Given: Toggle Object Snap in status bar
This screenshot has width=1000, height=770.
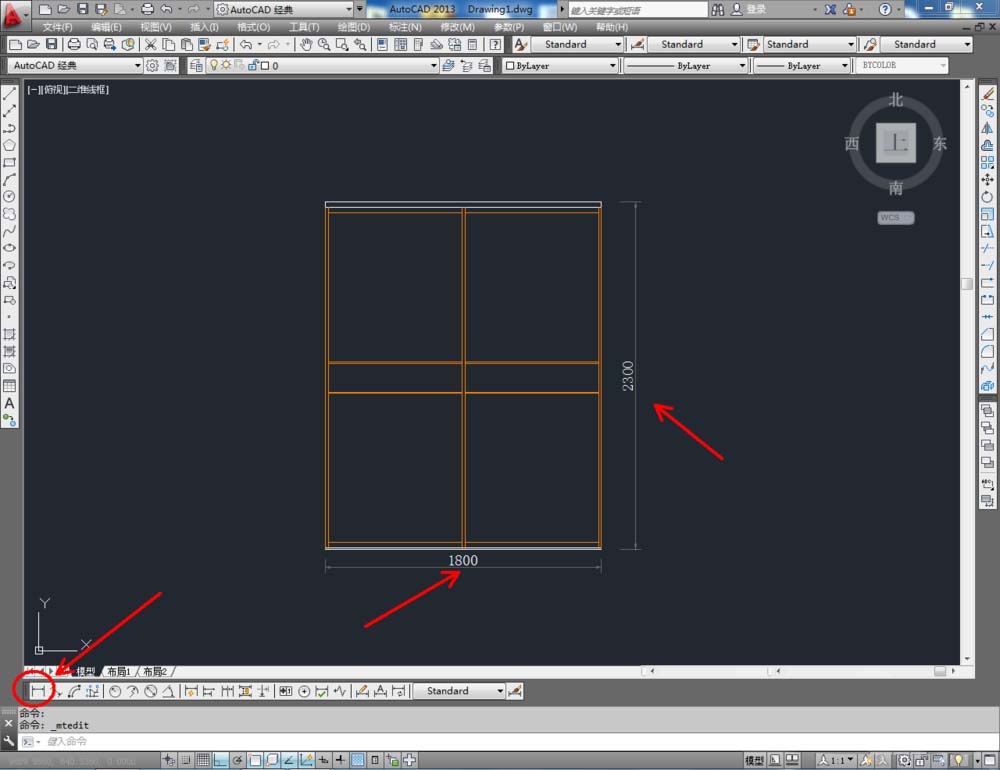Looking at the screenshot, I should click(255, 760).
